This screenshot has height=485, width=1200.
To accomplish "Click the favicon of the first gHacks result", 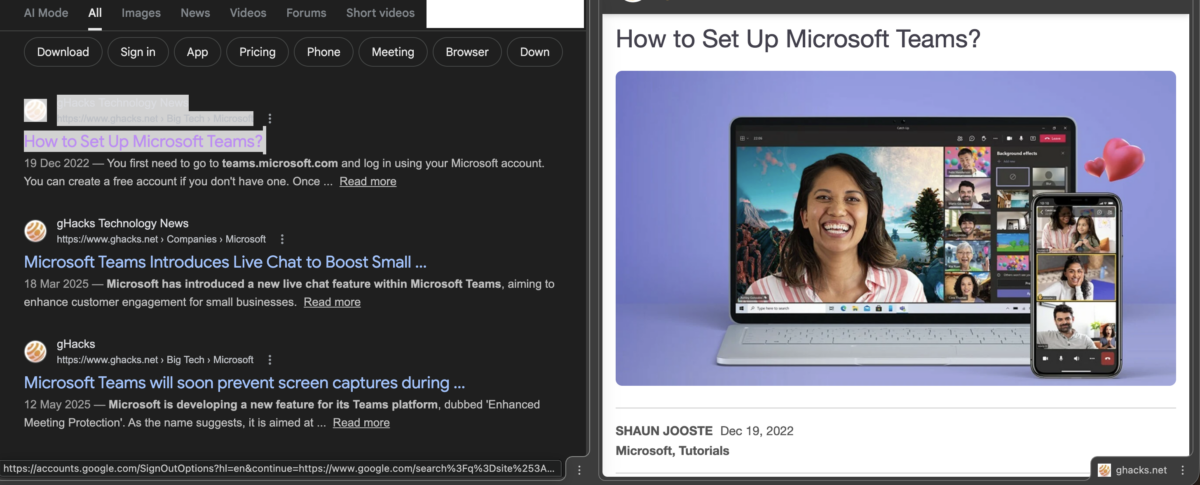I will pyautogui.click(x=35, y=110).
